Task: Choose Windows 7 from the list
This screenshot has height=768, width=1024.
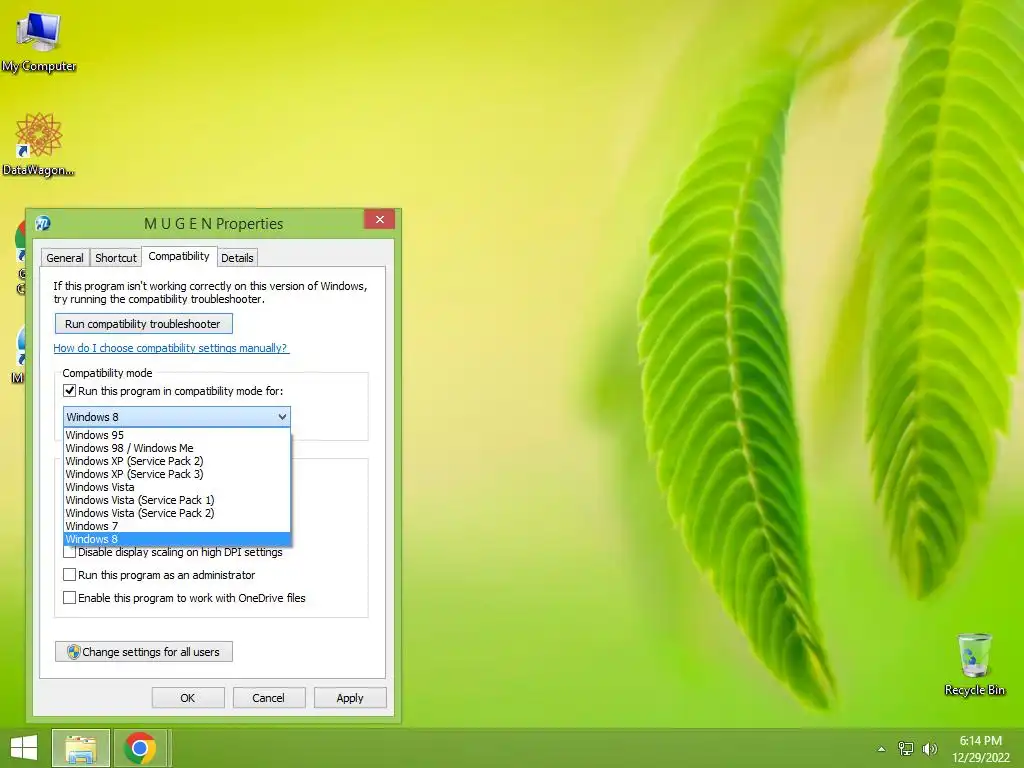Action: 177,526
